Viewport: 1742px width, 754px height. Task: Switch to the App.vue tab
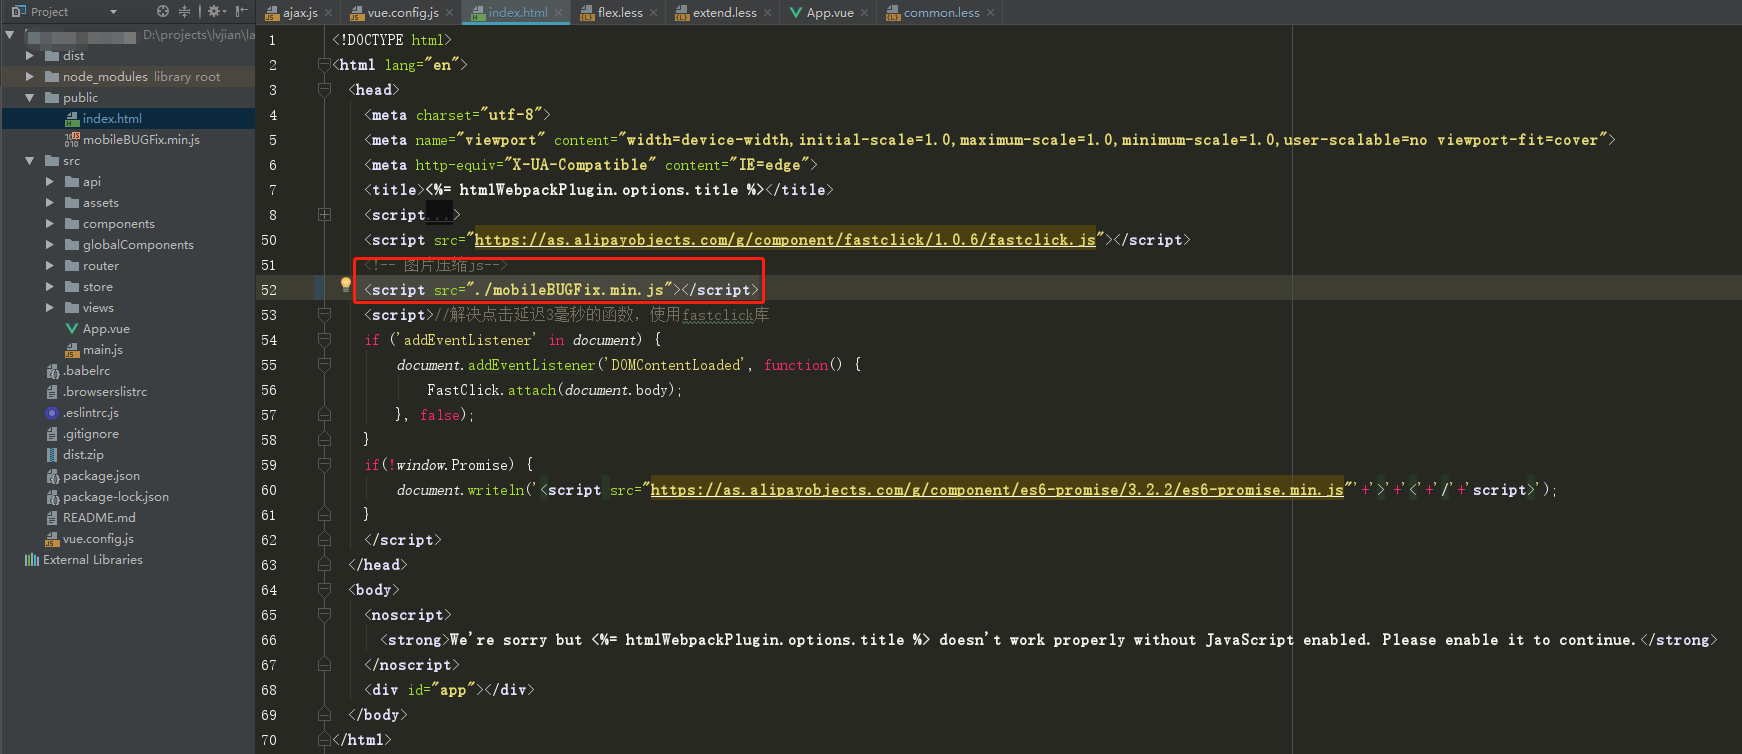[x=830, y=12]
